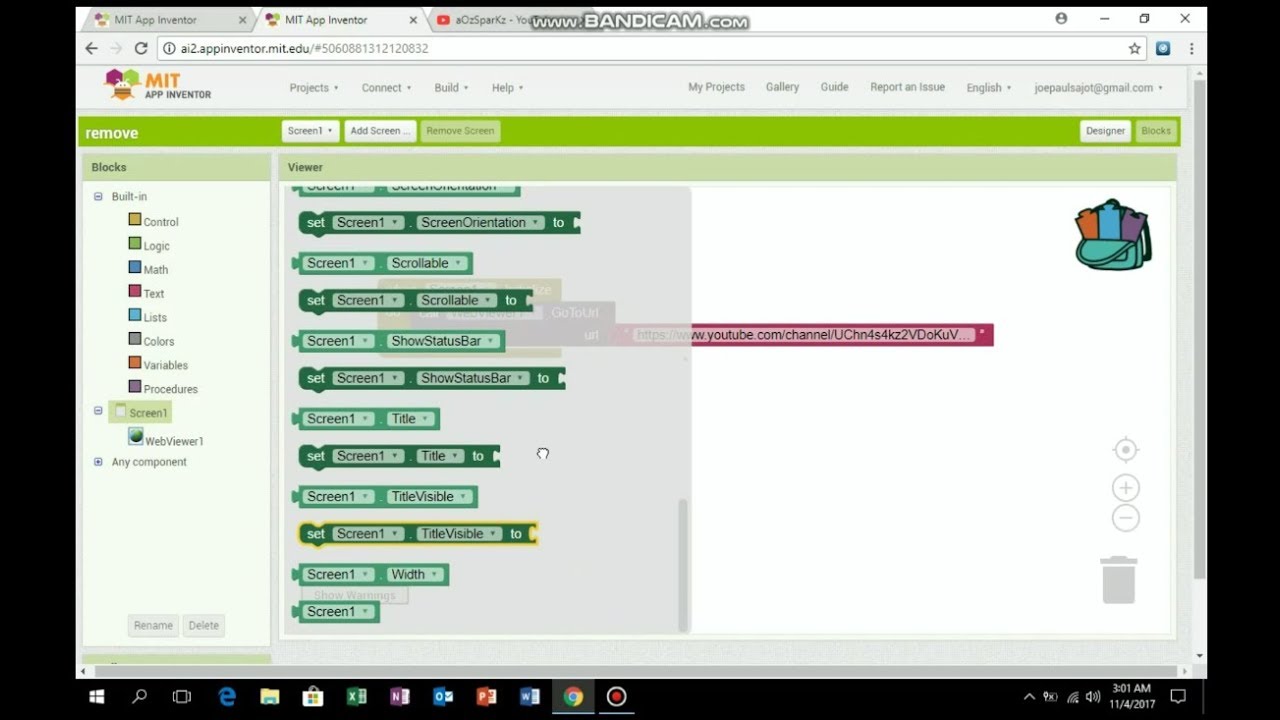Select the Control blocks category
The height and width of the screenshot is (720, 1280).
153,221
